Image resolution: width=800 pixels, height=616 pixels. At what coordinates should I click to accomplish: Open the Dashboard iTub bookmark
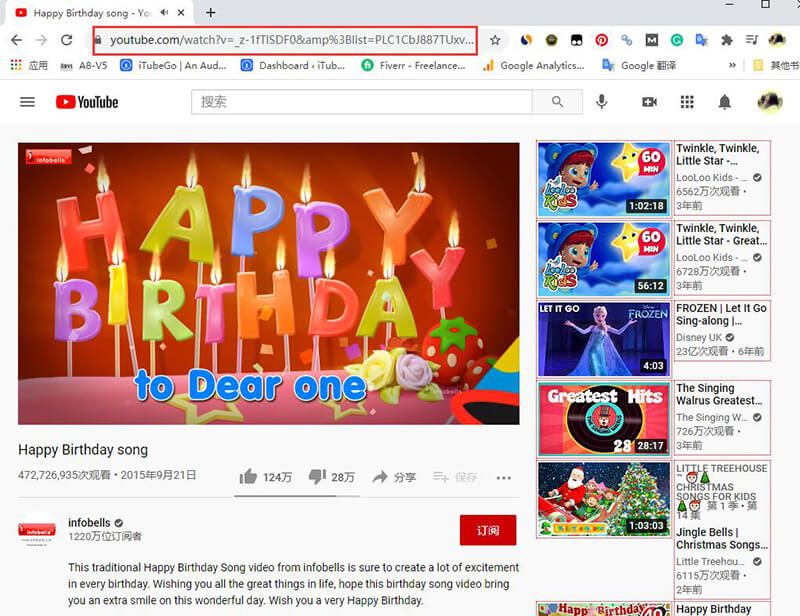click(293, 65)
